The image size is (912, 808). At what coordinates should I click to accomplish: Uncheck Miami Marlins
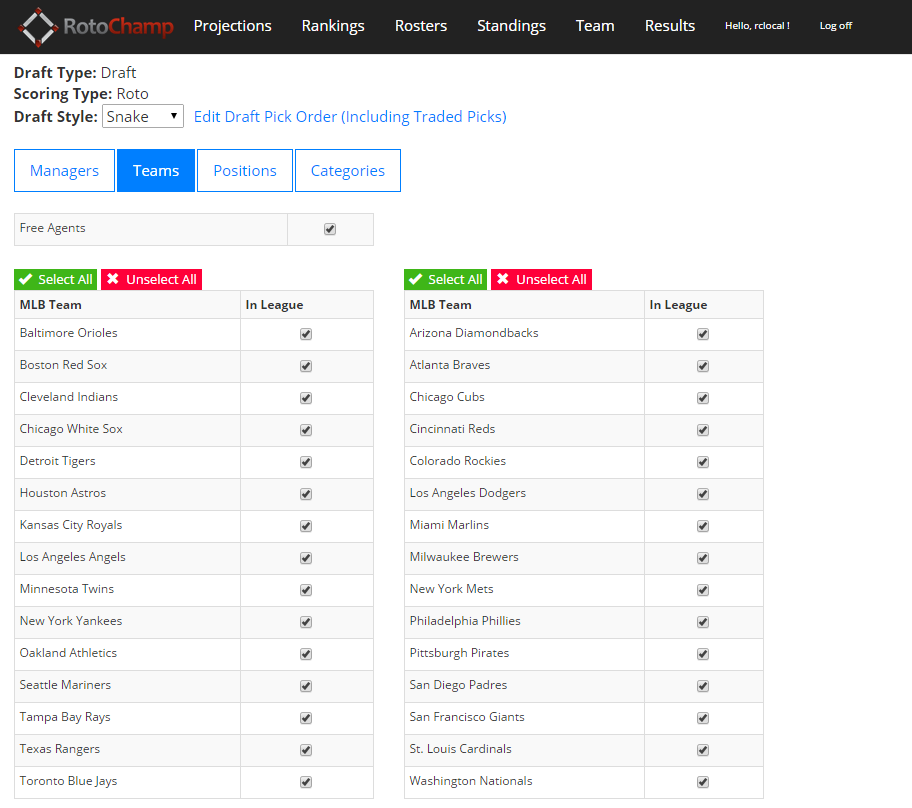(703, 526)
